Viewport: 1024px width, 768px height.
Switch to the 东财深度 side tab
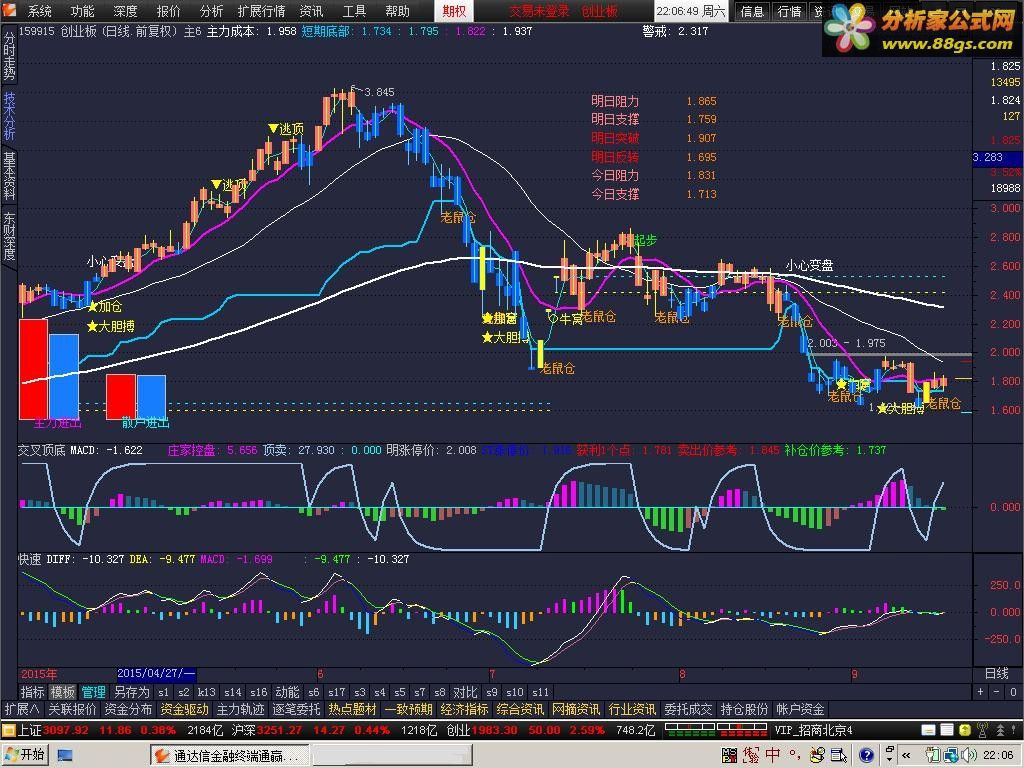tap(9, 236)
